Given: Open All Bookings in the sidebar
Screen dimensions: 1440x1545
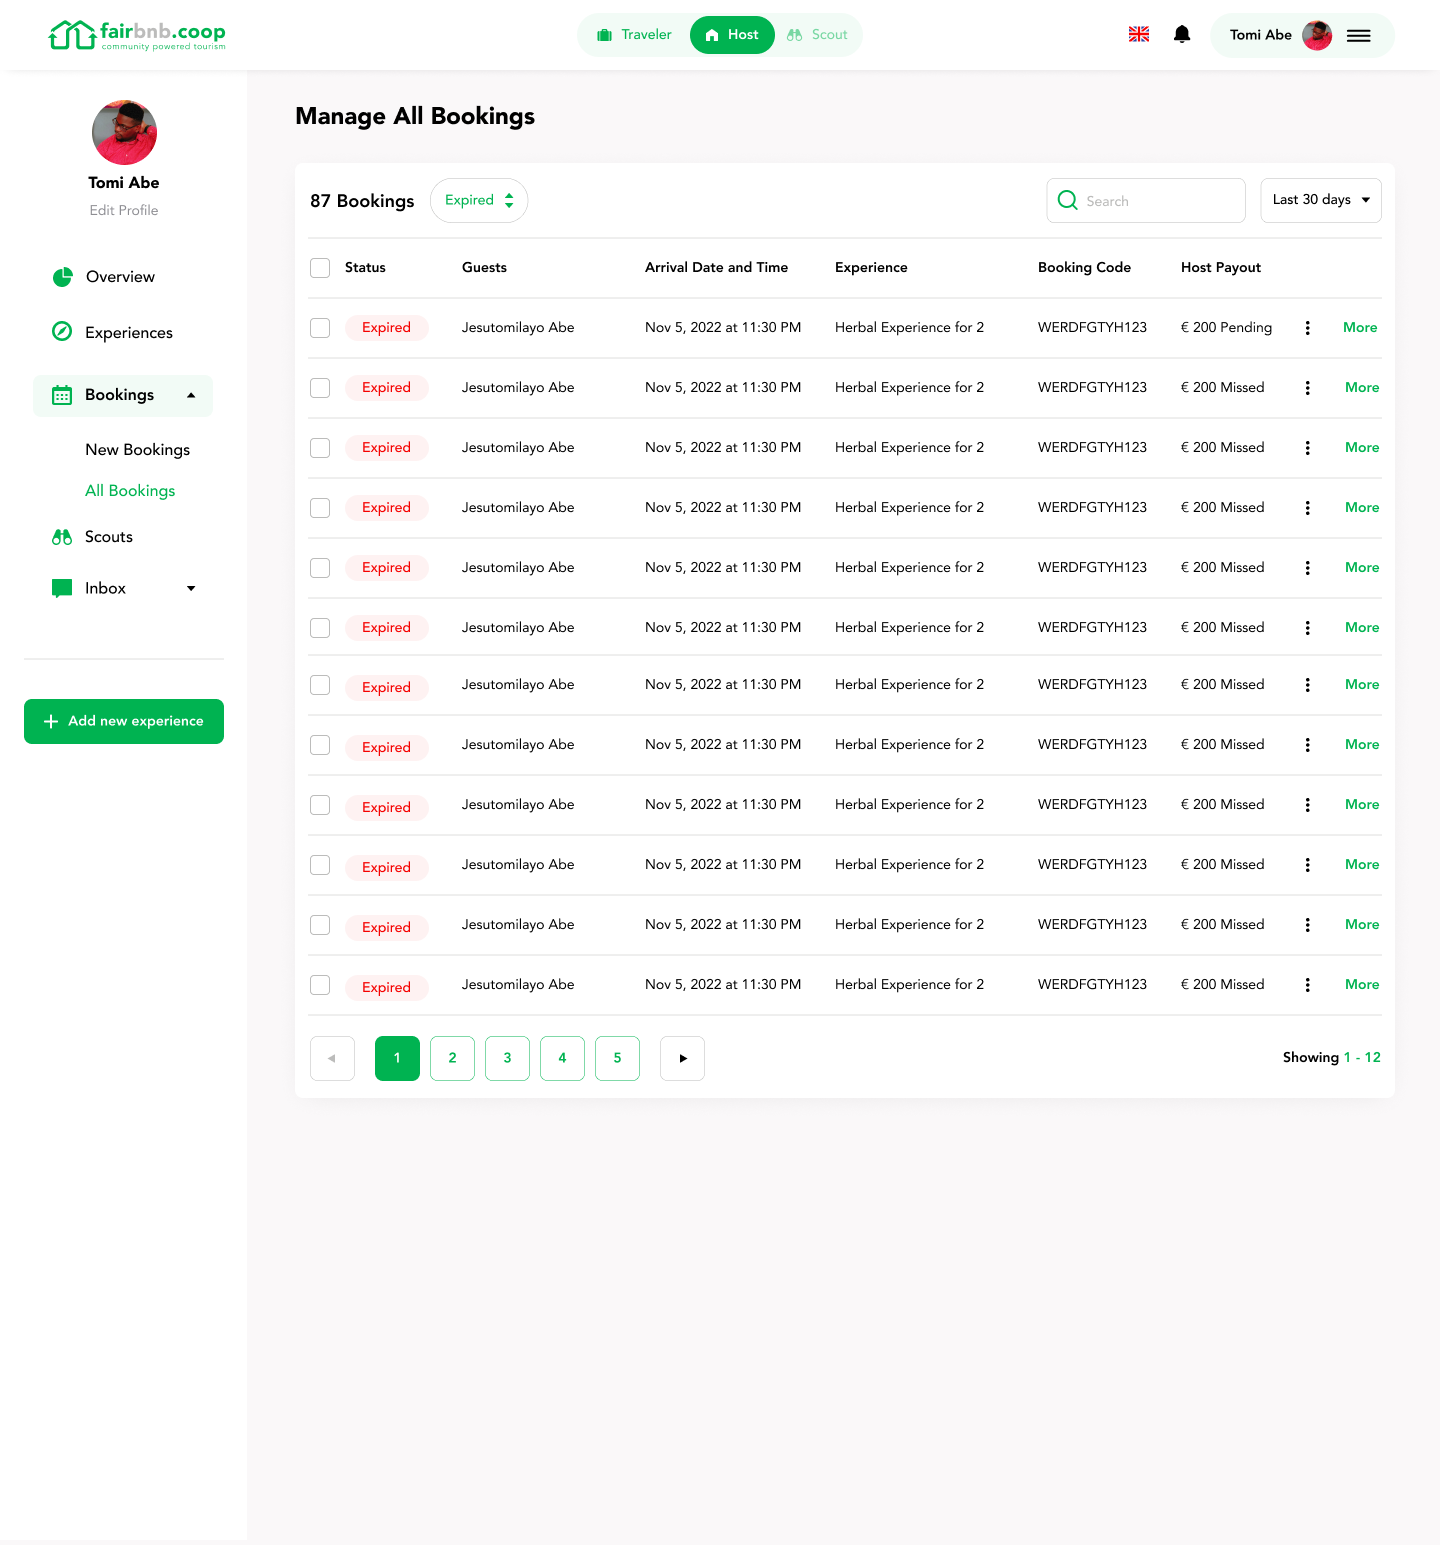Looking at the screenshot, I should tap(130, 491).
